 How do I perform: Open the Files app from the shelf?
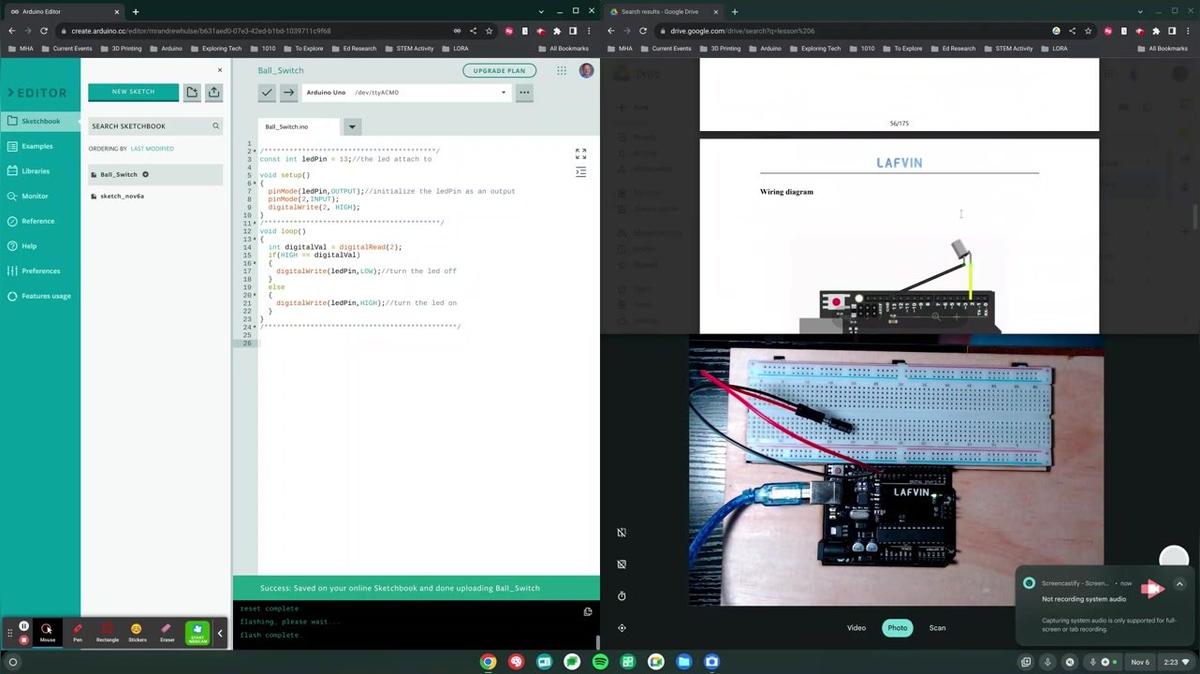(684, 662)
